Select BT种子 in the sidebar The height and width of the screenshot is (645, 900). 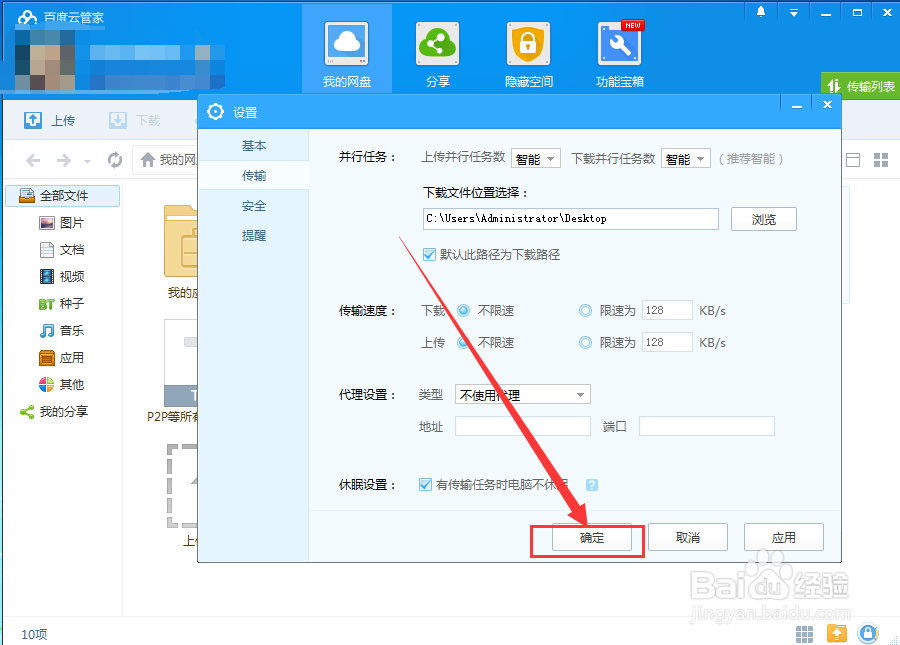pos(63,303)
